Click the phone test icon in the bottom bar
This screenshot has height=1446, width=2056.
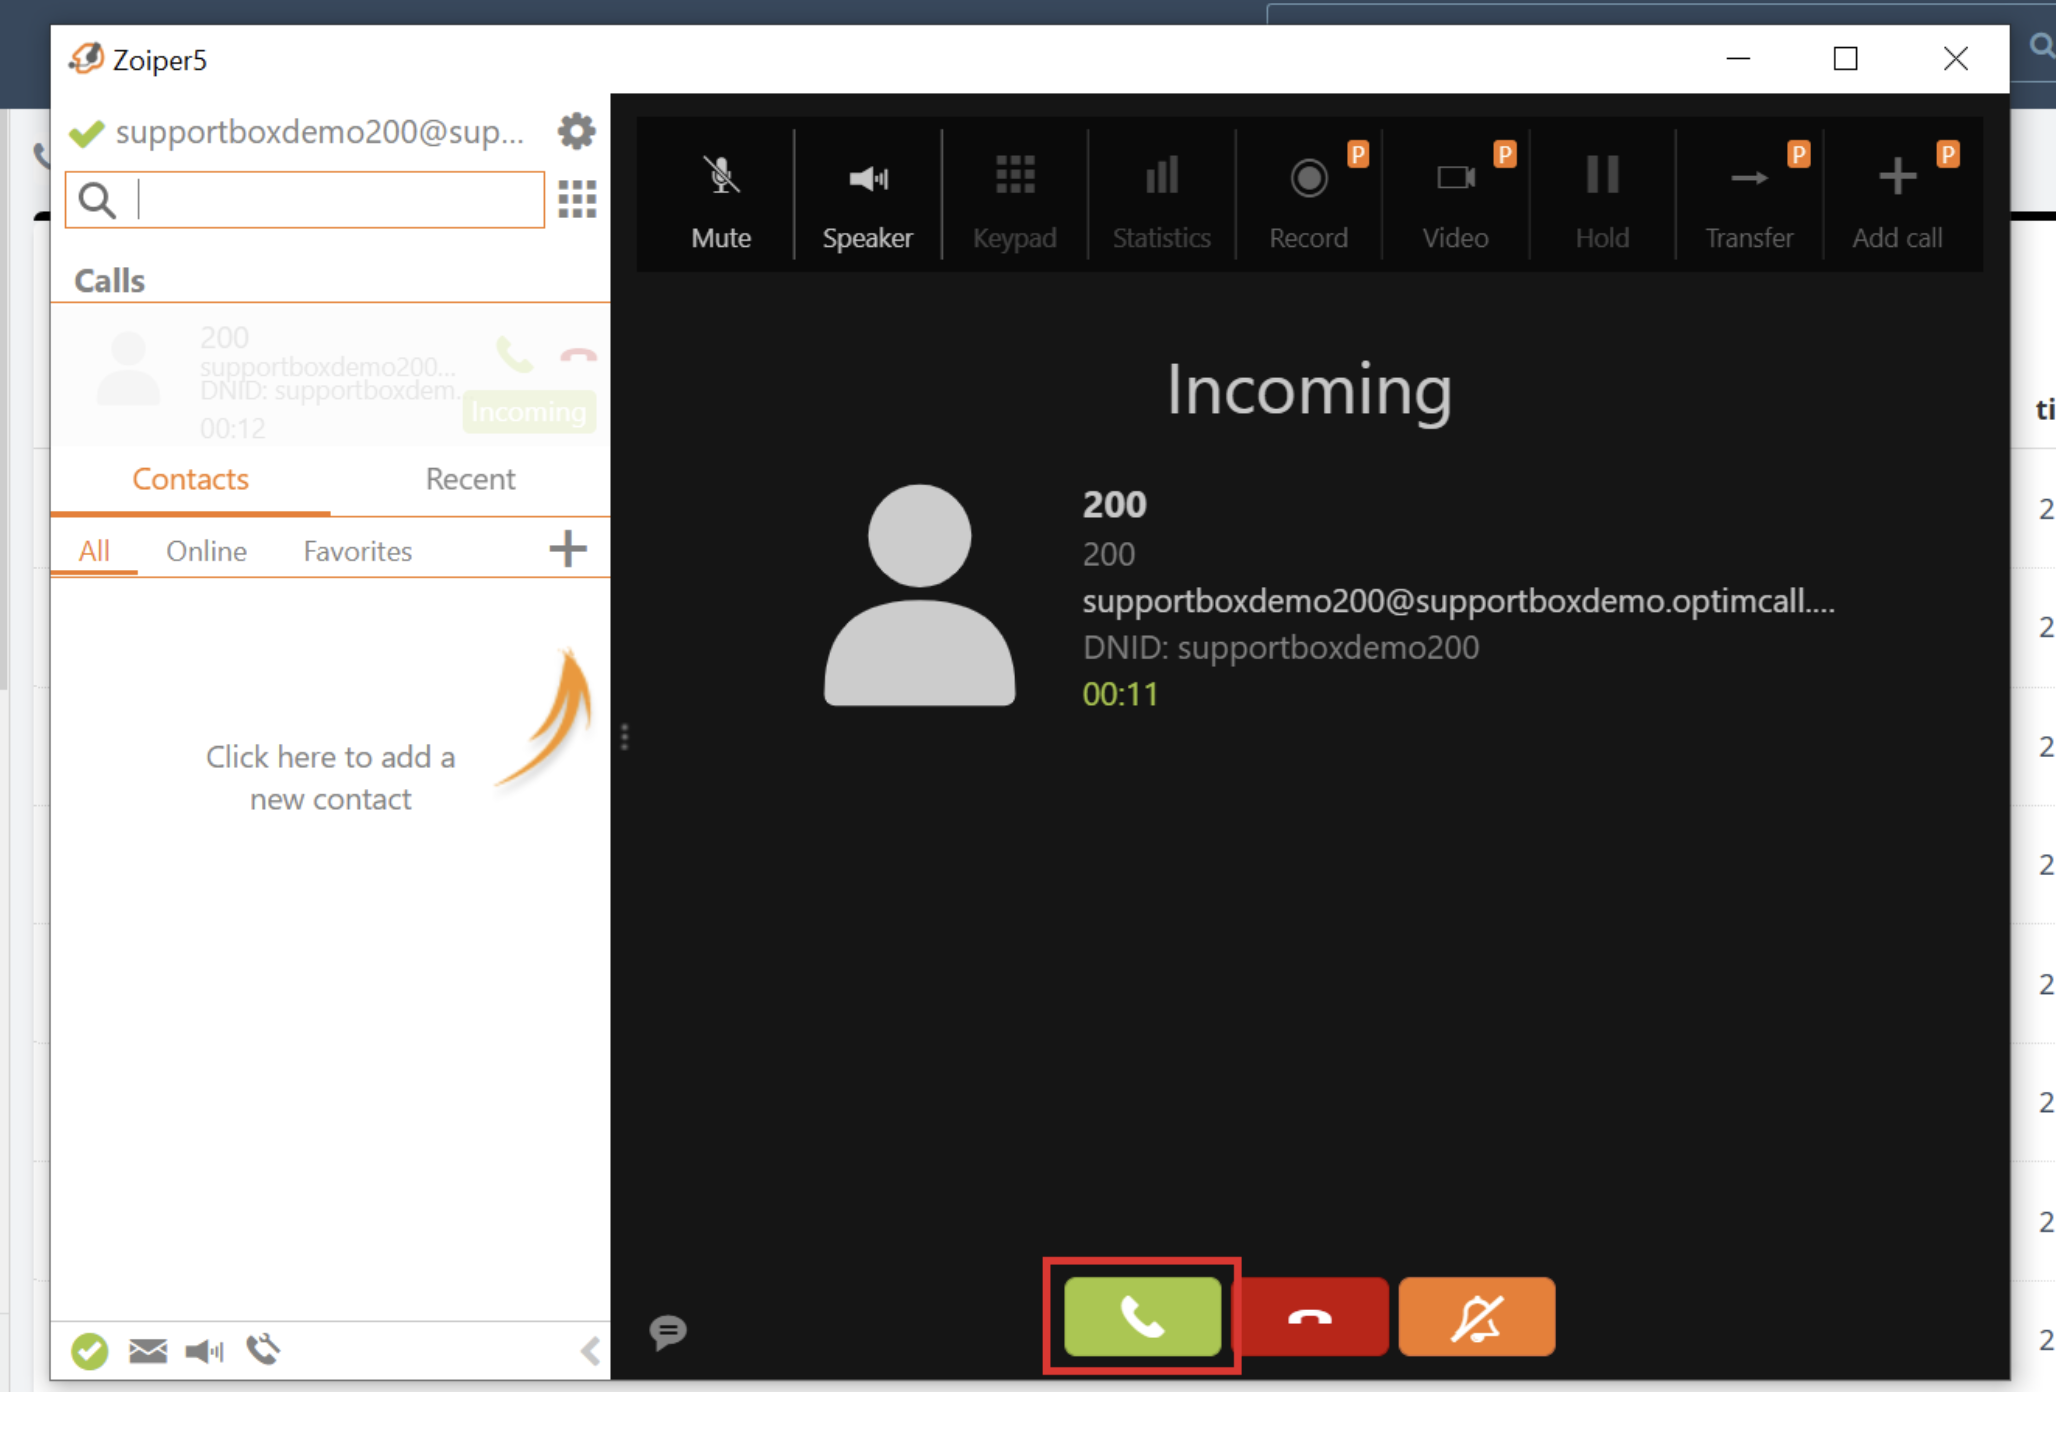coord(263,1350)
